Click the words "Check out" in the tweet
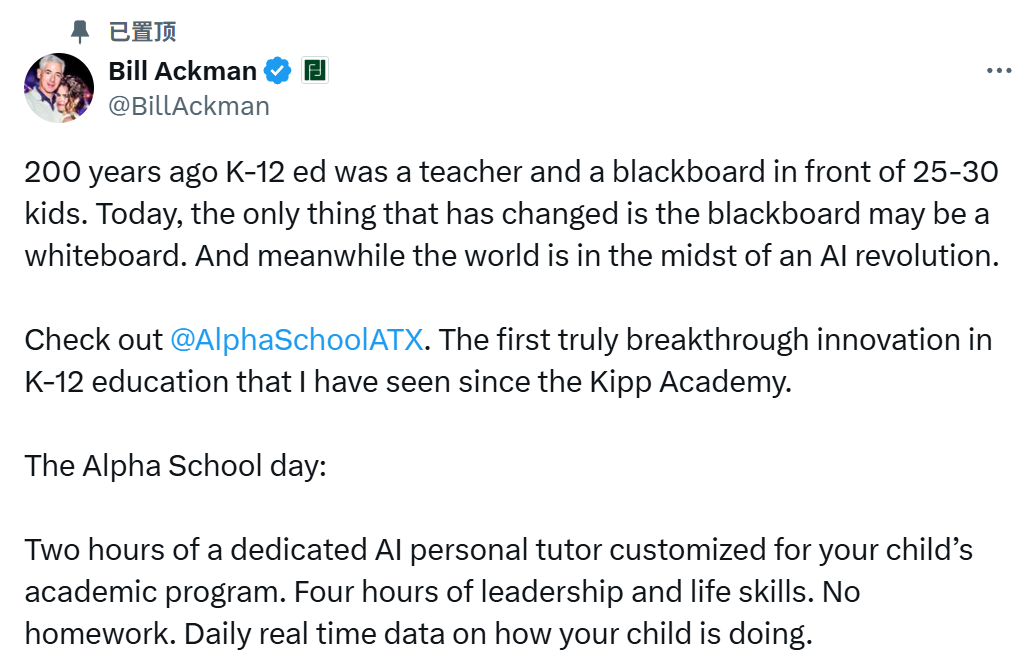 (x=93, y=339)
